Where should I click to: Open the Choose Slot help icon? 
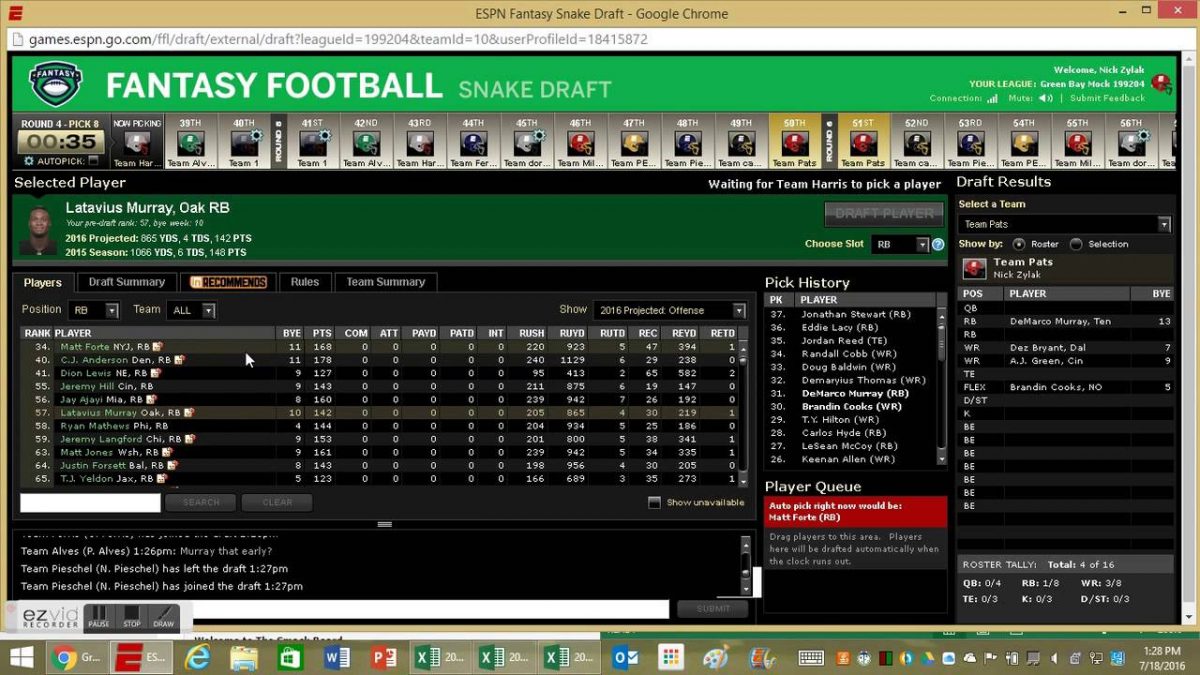[938, 244]
